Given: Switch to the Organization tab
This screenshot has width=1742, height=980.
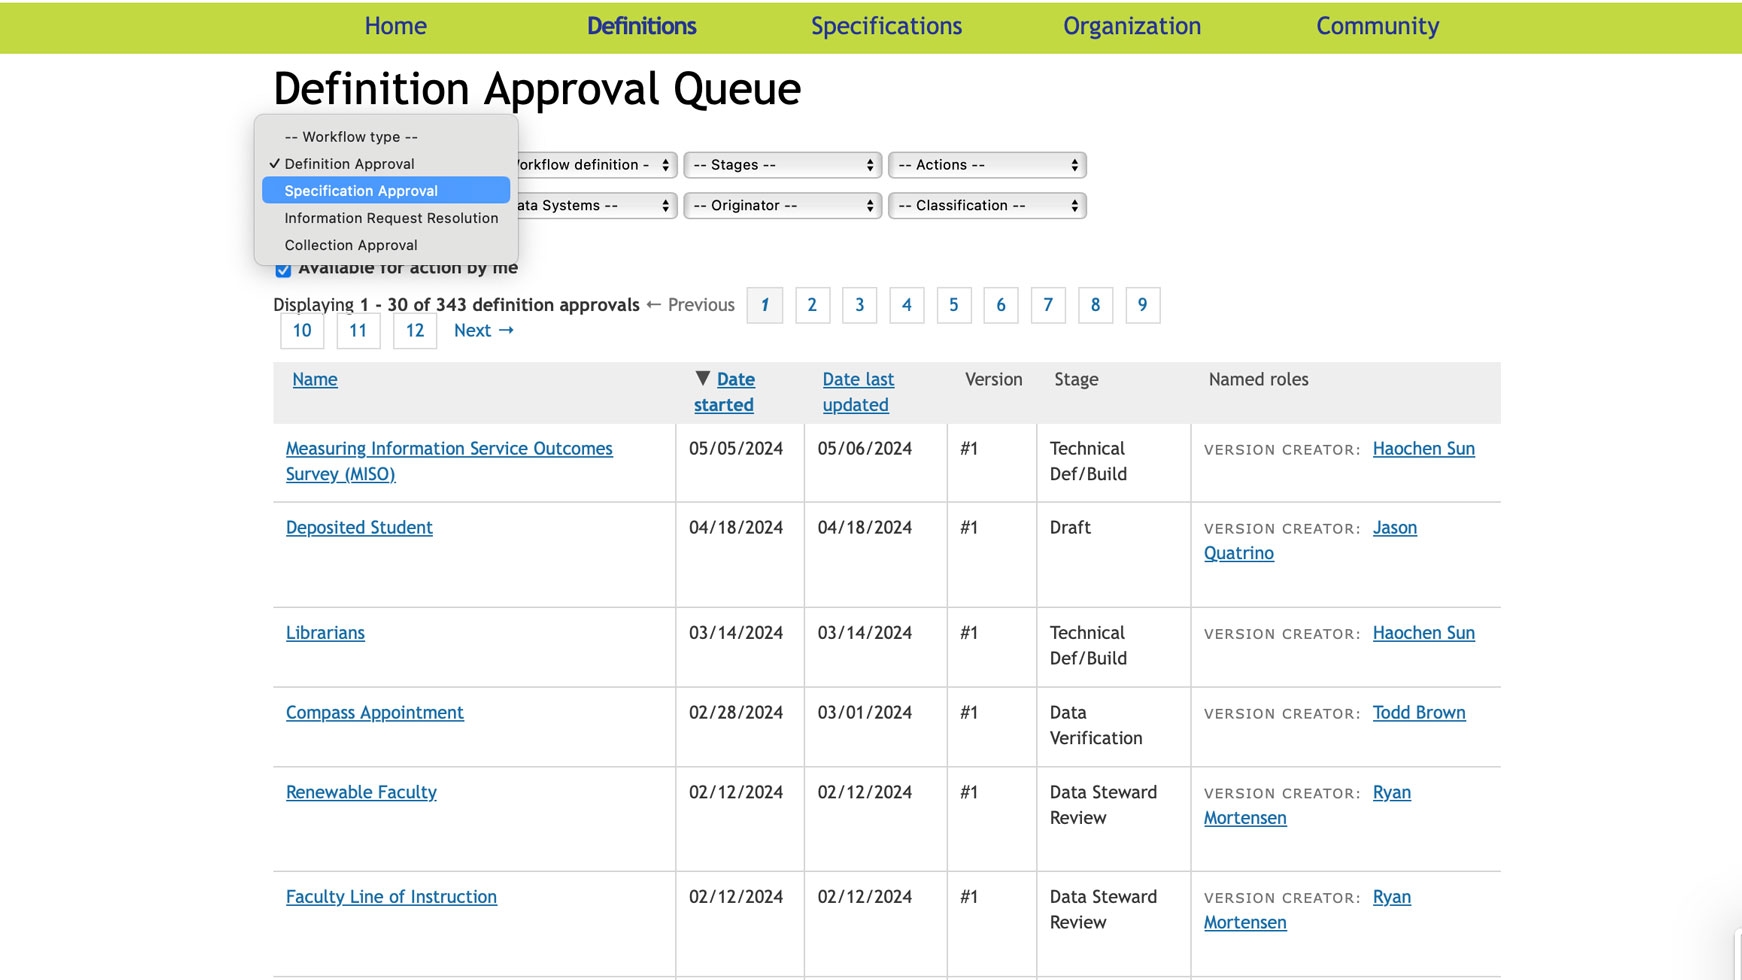Looking at the screenshot, I should (x=1132, y=26).
